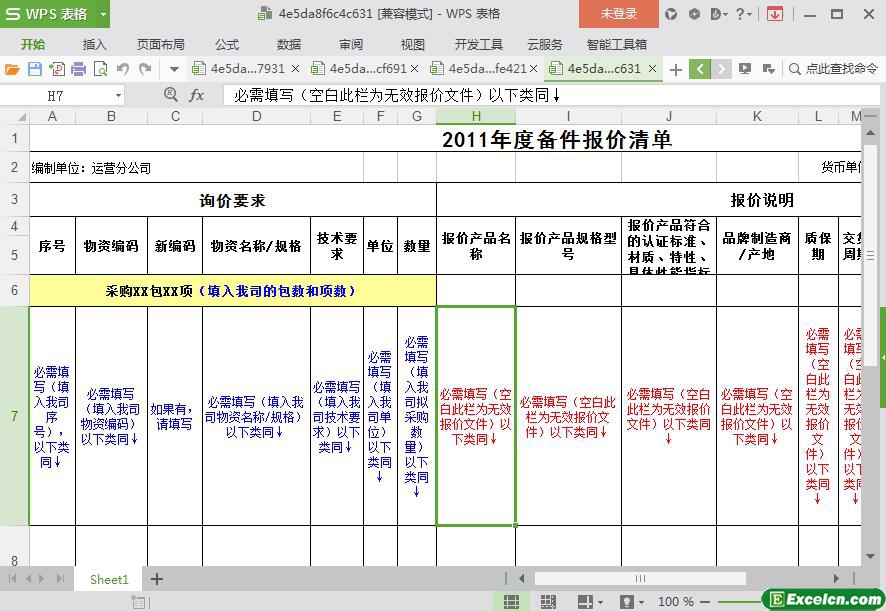886x611 pixels.
Task: Click the Undo arrow icon
Action: point(123,69)
